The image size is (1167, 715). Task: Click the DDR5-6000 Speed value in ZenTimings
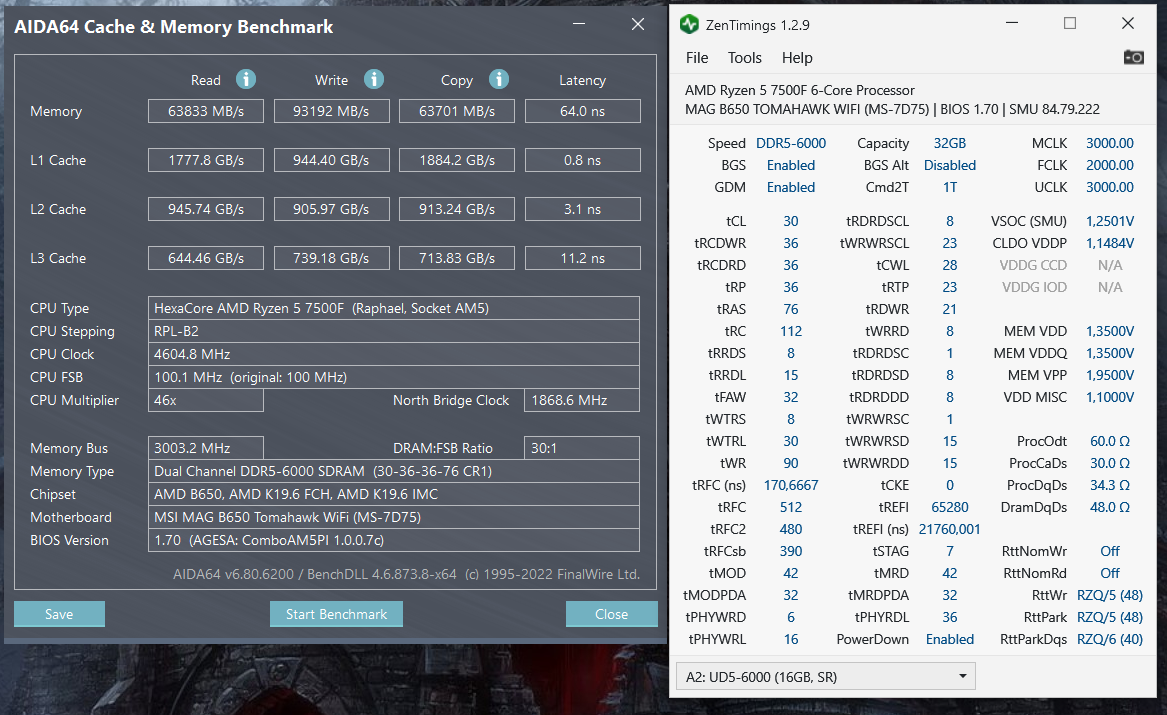(x=790, y=143)
